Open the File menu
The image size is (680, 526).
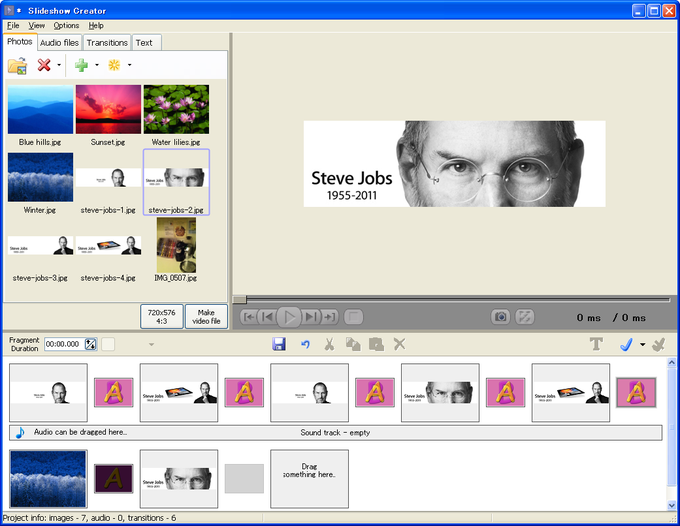point(13,26)
